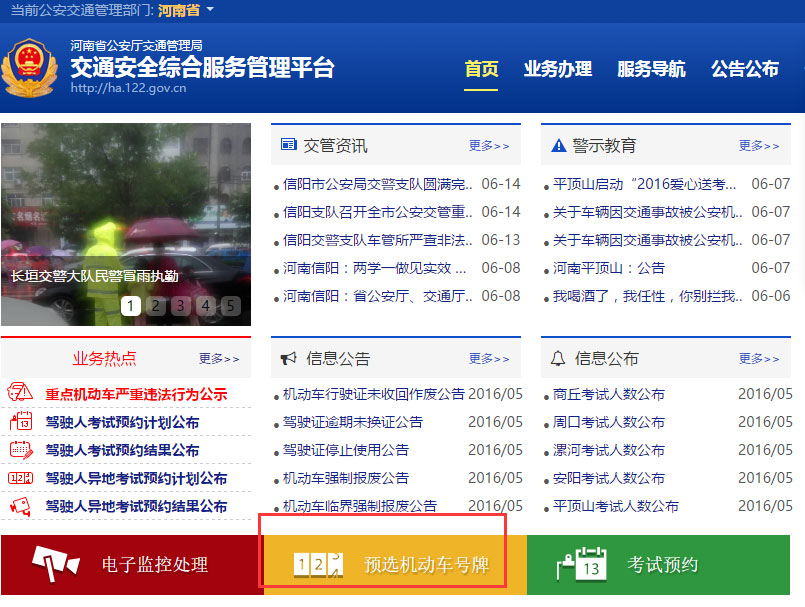The height and width of the screenshot is (607, 805).
Task: Click the megaphone icon beside 信息公告
Action: tap(290, 358)
